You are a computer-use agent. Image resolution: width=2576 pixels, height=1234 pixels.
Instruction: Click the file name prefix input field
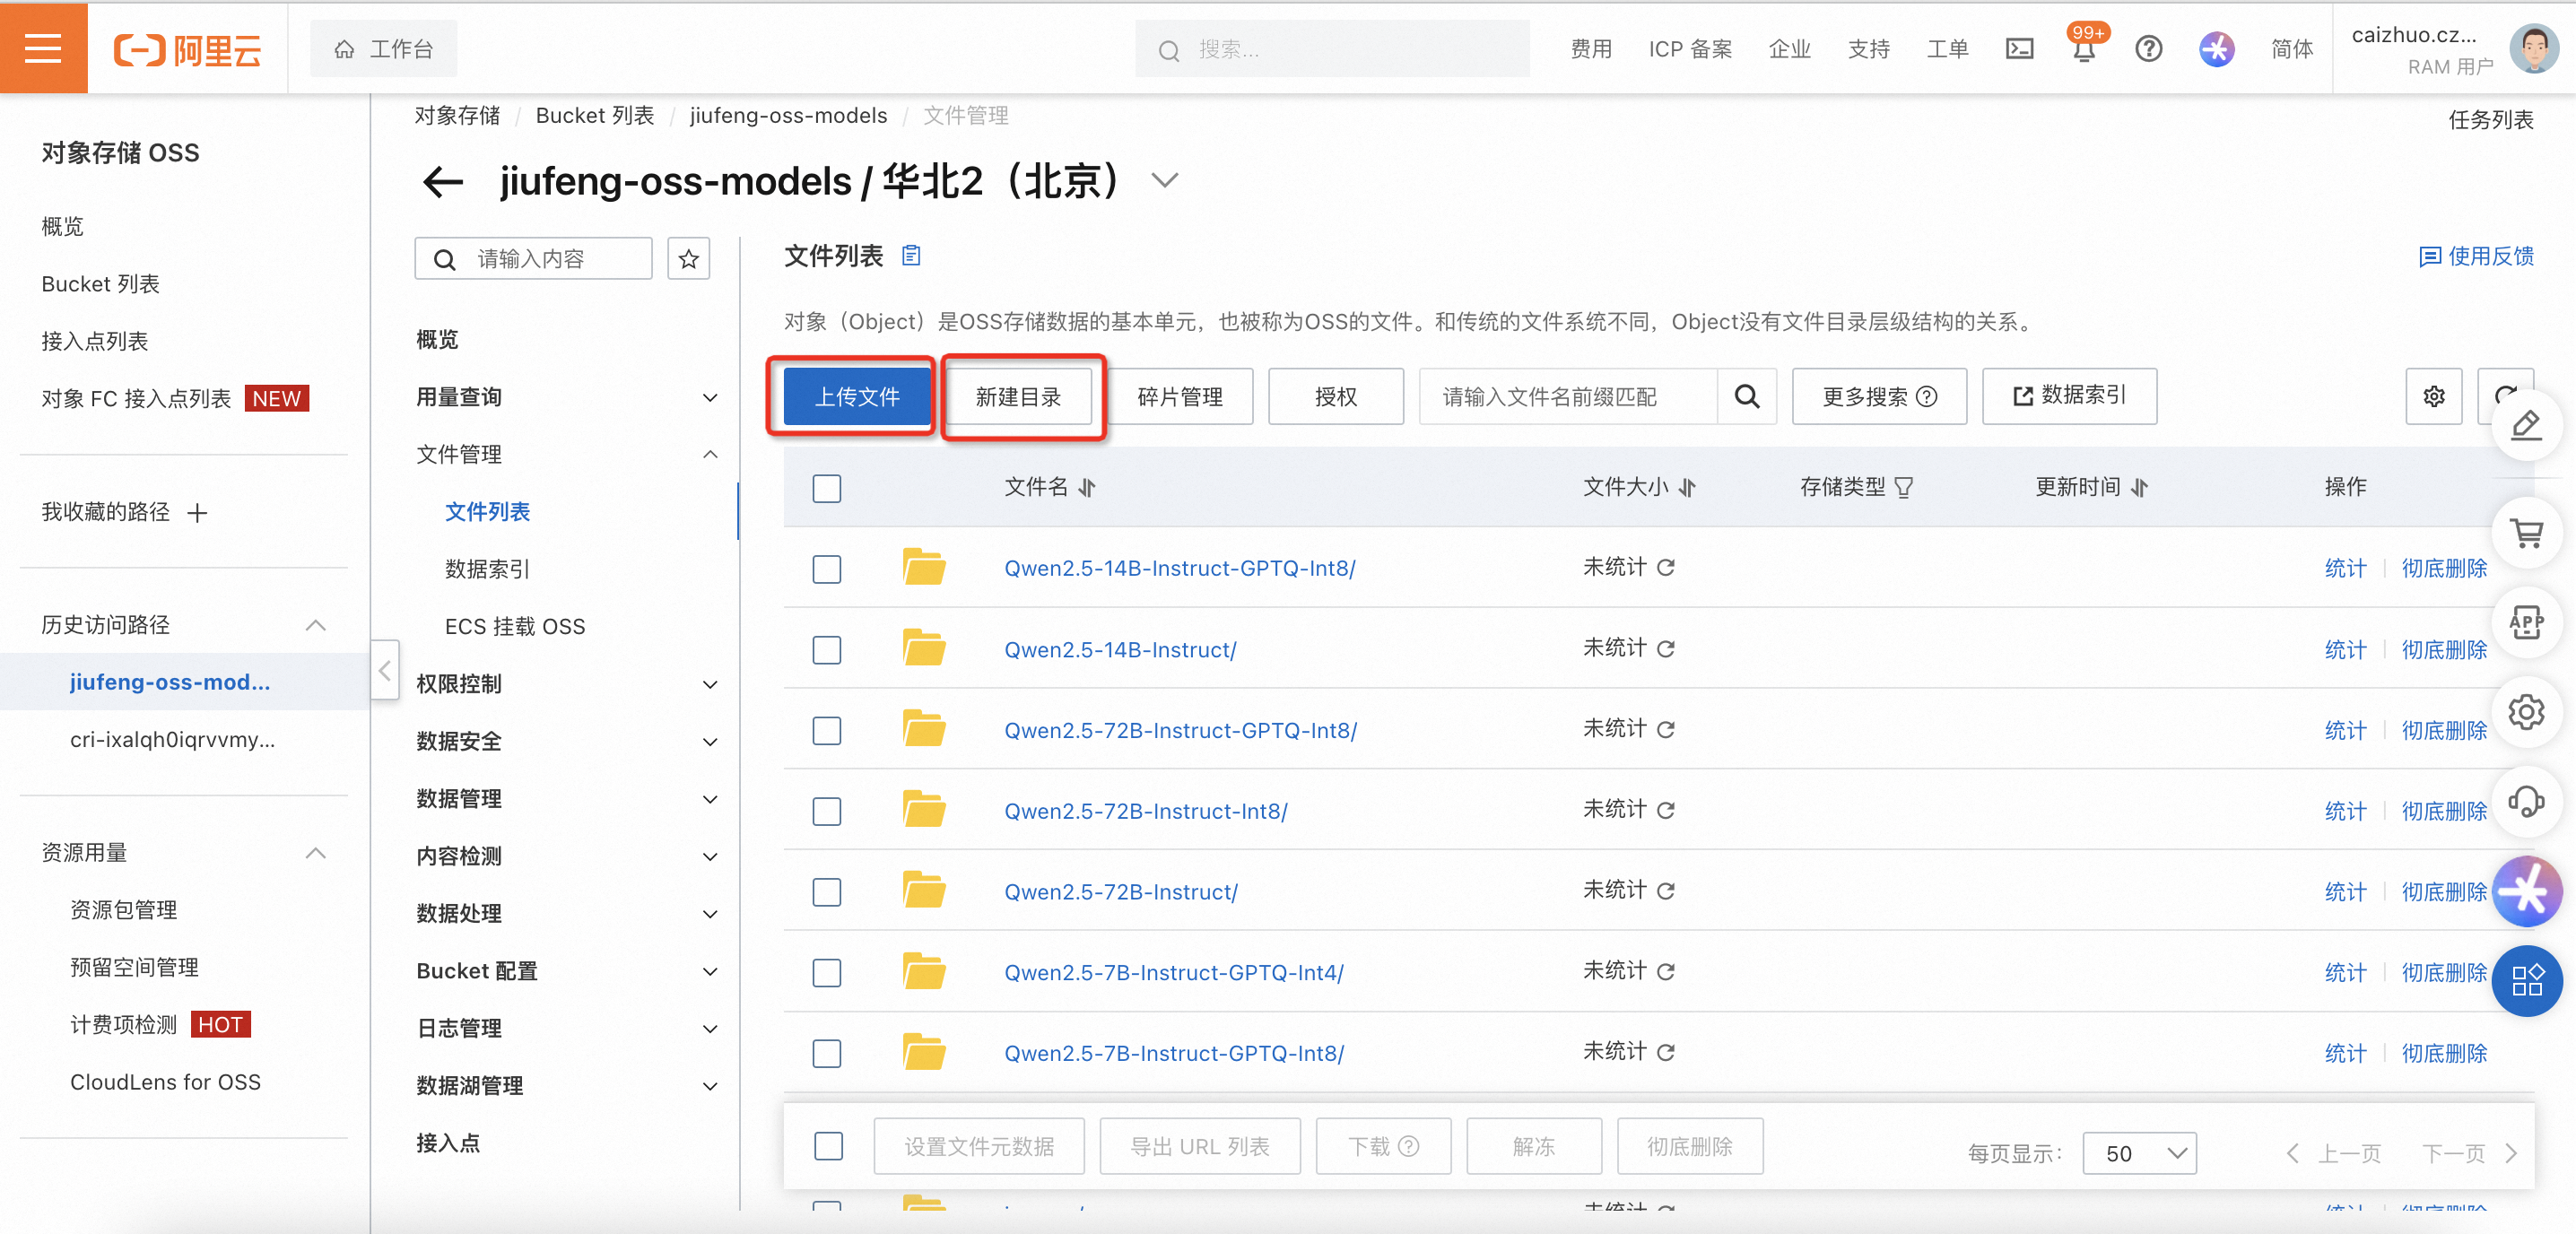[x=1567, y=396]
